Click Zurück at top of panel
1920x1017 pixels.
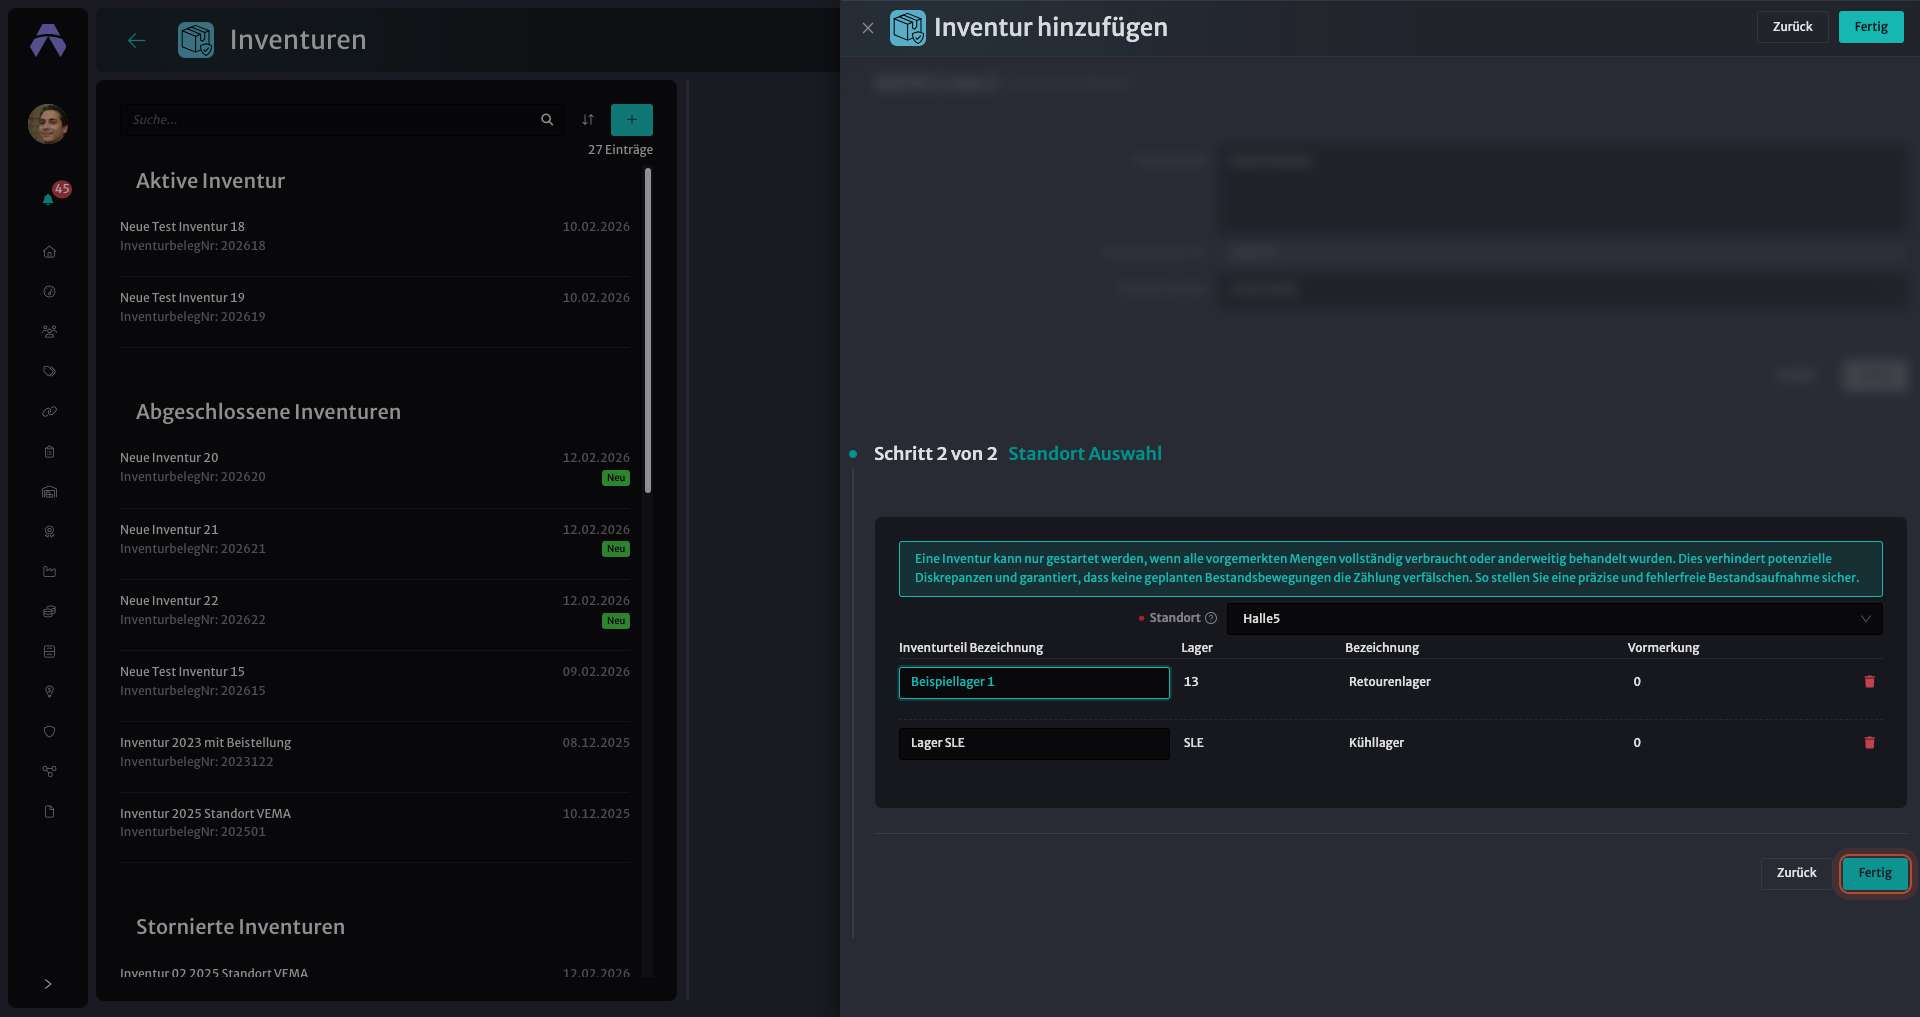pos(1792,27)
